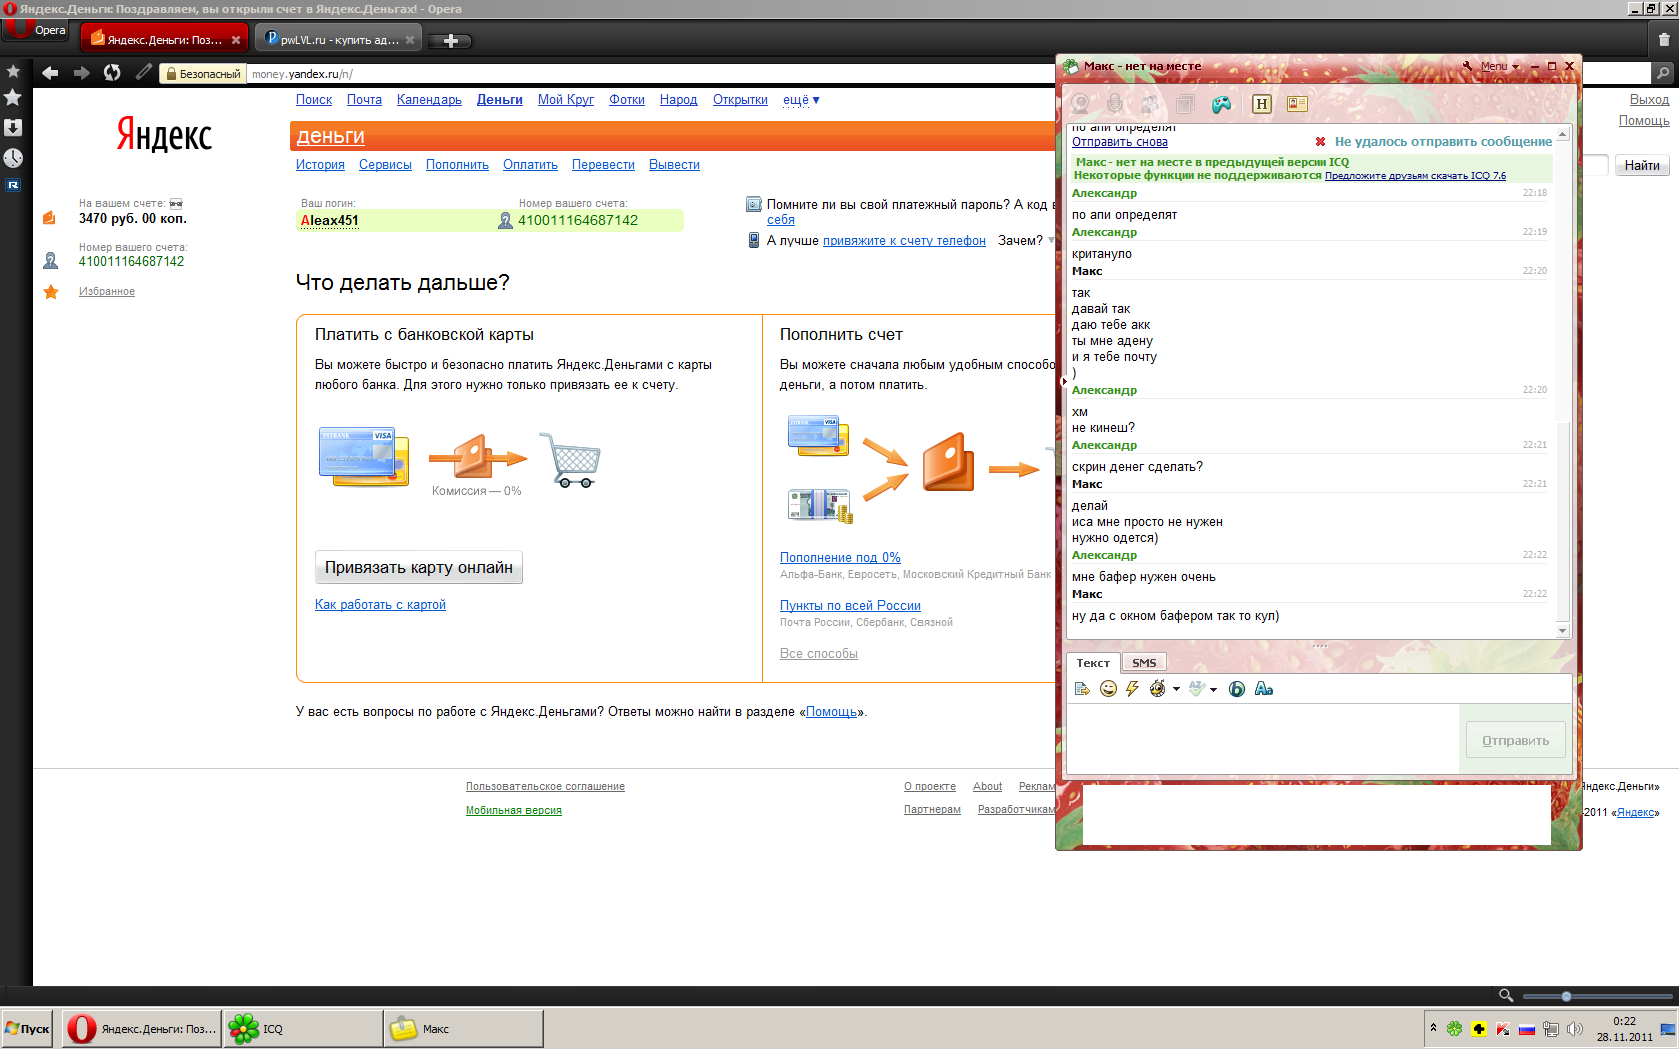1679x1049 pixels.
Task: Click the Russian flag language tray icon
Action: (1527, 1029)
